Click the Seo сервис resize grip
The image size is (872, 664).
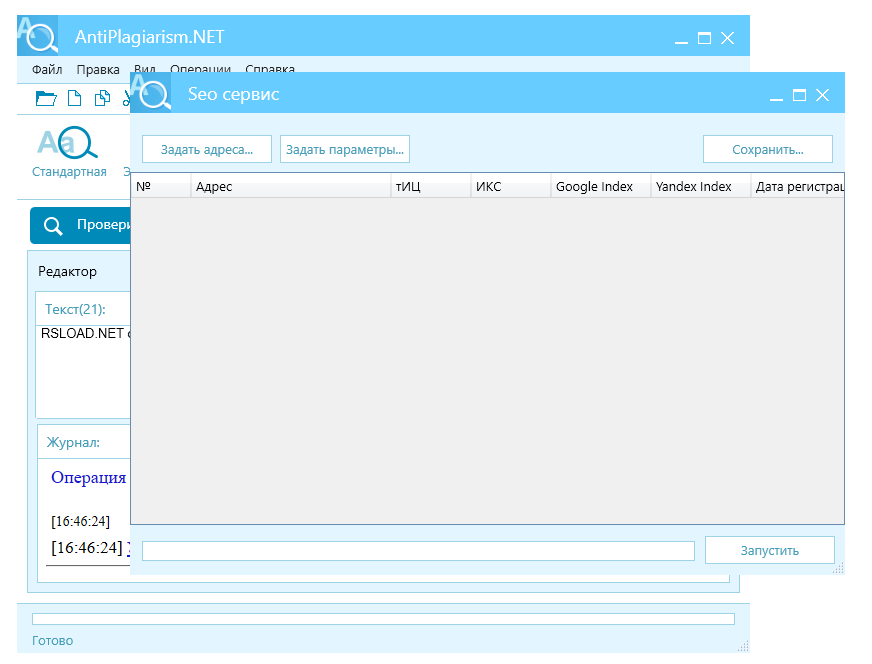(x=838, y=568)
